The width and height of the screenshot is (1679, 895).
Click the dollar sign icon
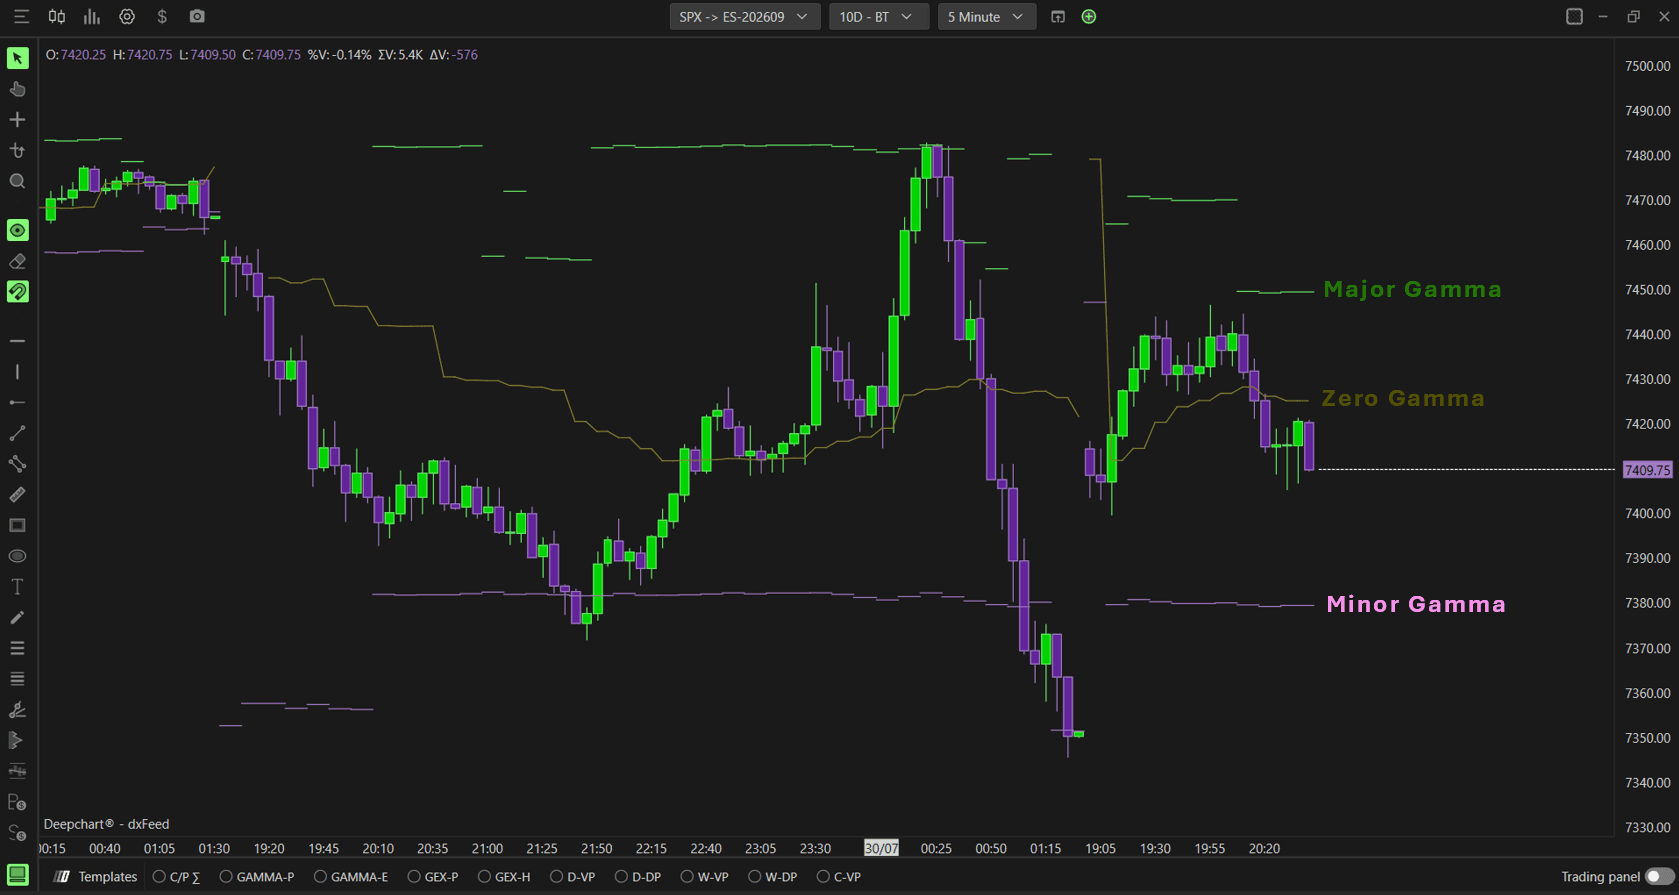point(162,17)
